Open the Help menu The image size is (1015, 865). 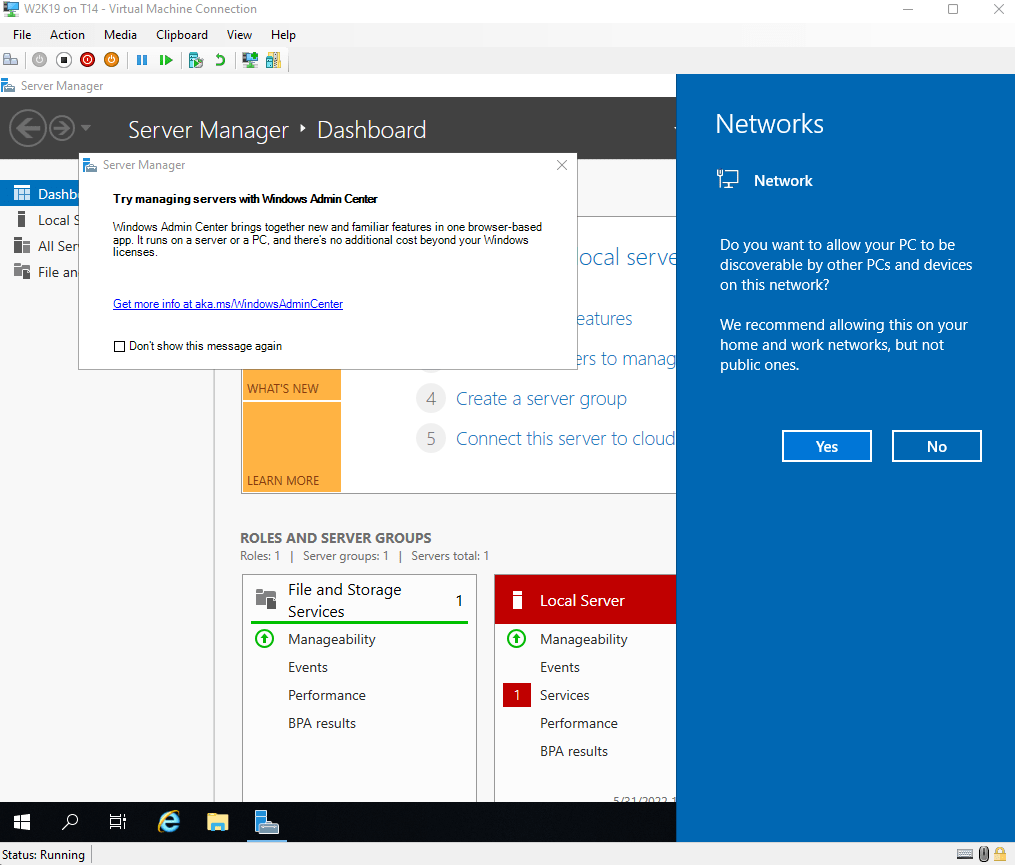[283, 35]
